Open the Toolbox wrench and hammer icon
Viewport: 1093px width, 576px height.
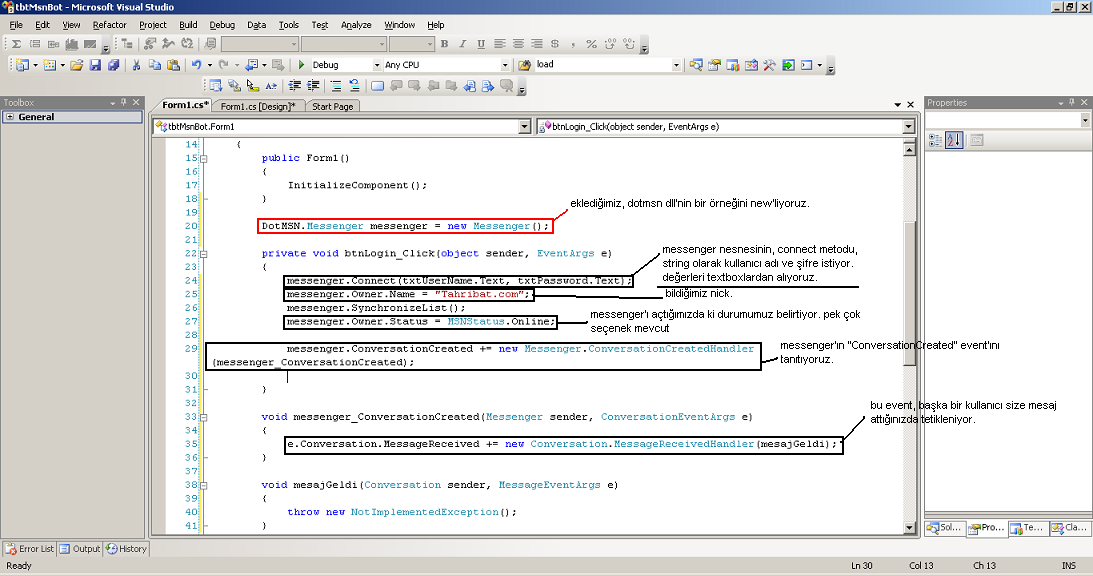(x=769, y=65)
